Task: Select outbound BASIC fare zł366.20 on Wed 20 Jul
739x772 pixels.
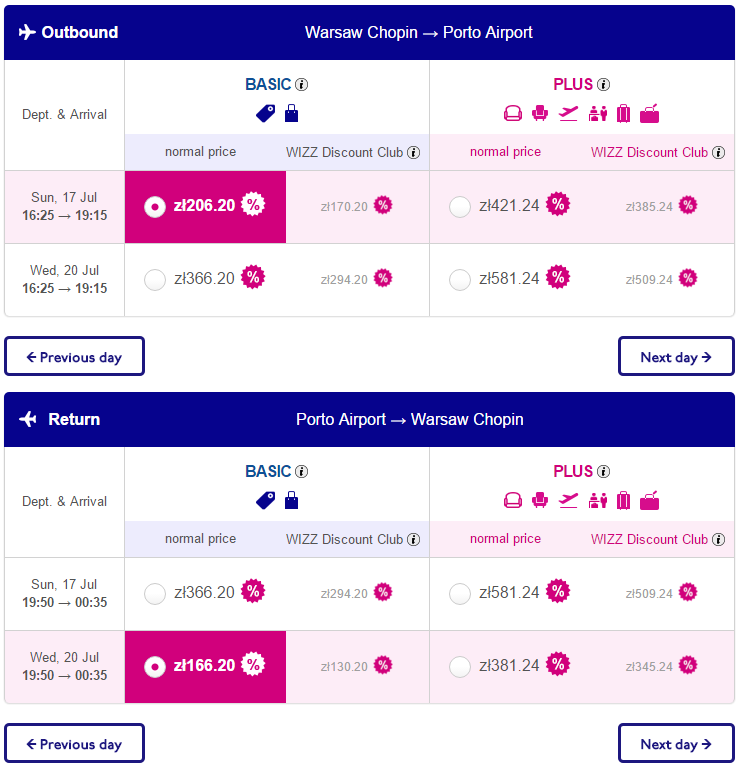Action: click(x=155, y=280)
